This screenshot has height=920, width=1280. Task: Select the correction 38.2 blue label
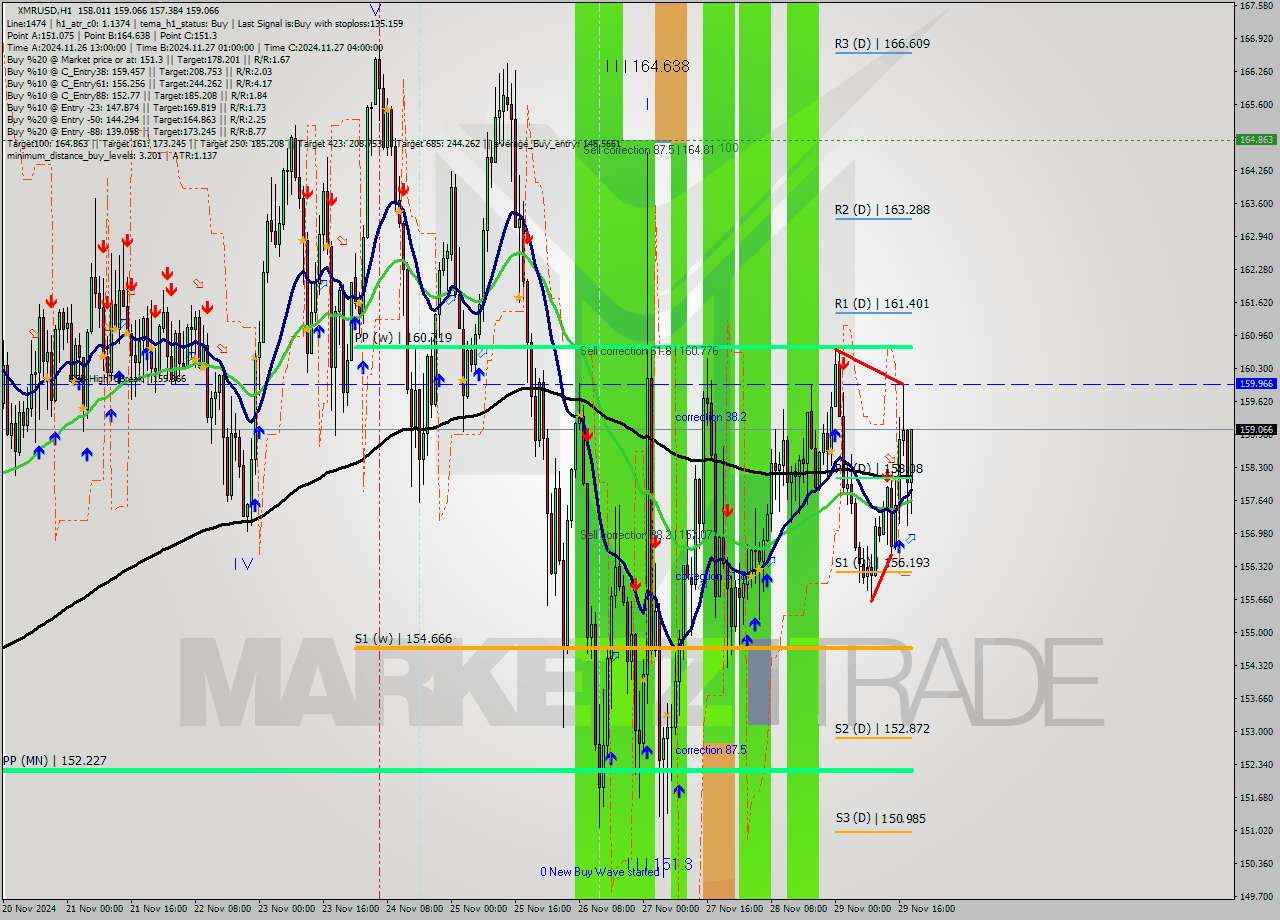[x=710, y=417]
